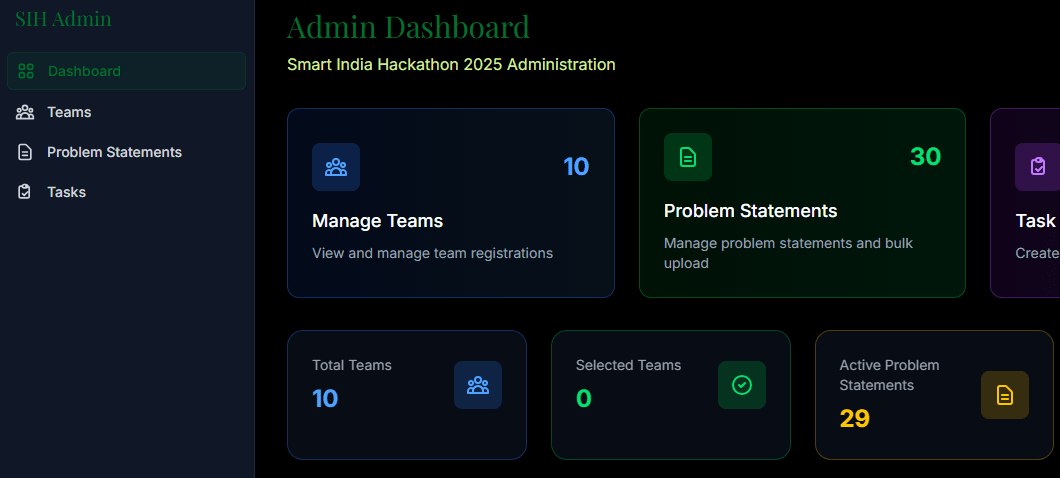Click the blue people icon on Manage Teams card

(336, 167)
